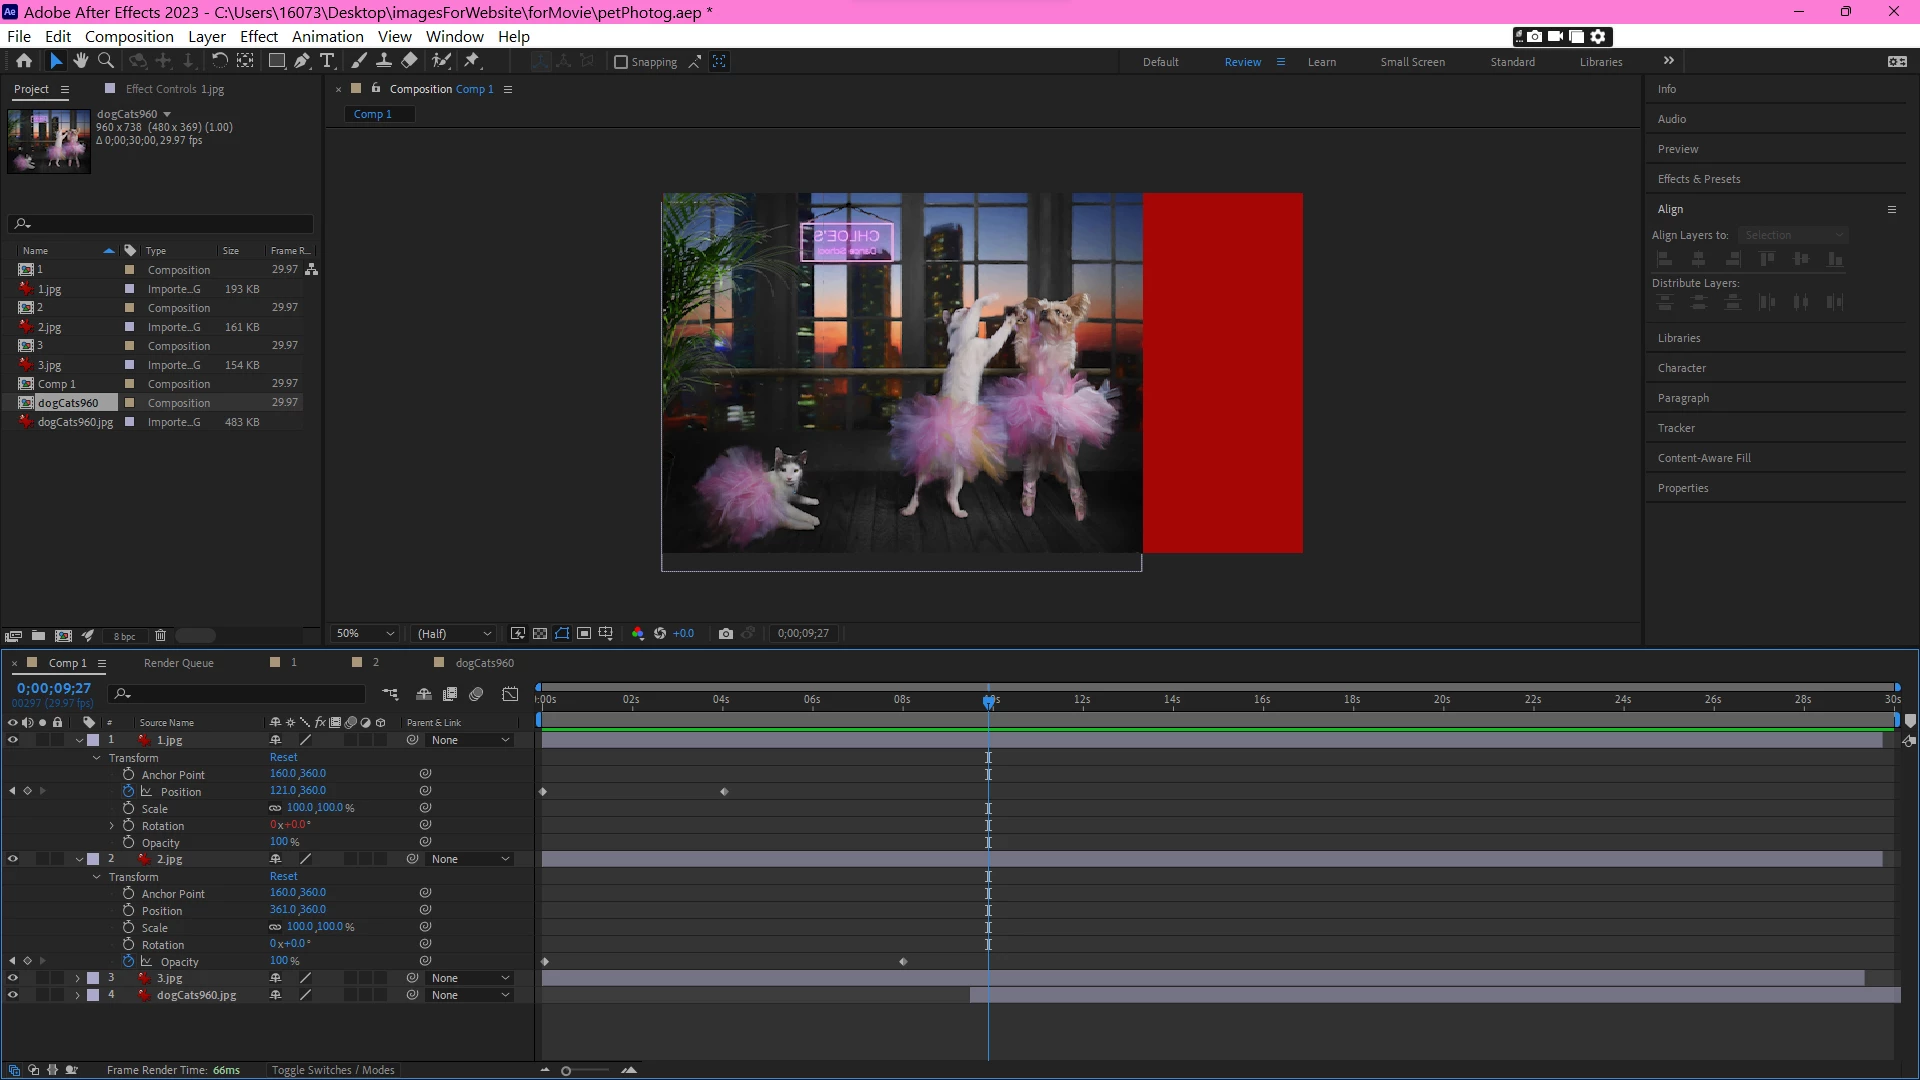Click the timeline zoom slider handle
The image size is (1920, 1080).
(566, 1071)
